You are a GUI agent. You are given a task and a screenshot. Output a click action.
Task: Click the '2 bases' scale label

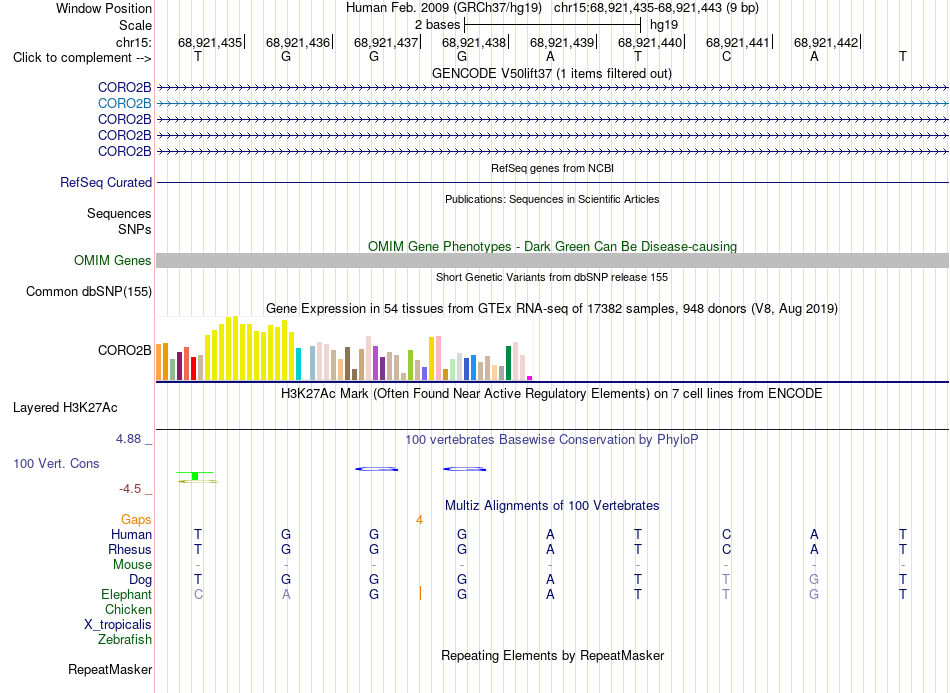(437, 25)
